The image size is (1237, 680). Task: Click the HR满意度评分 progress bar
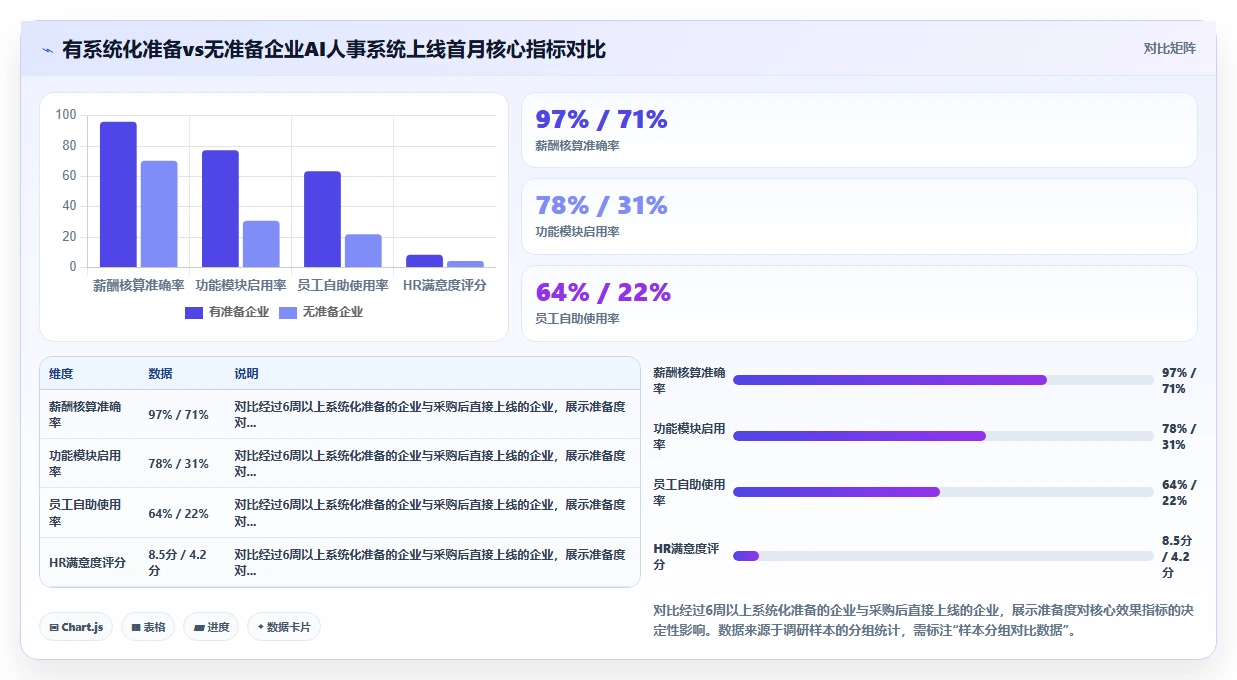point(943,556)
